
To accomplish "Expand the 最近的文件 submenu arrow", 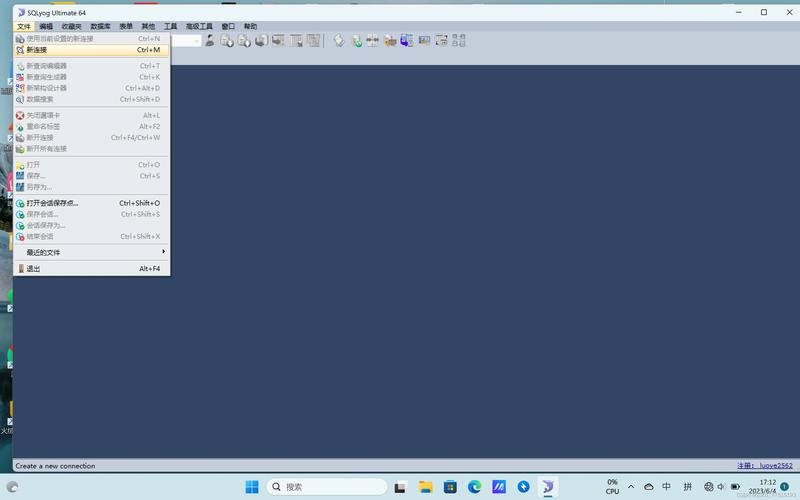I will pyautogui.click(x=163, y=252).
